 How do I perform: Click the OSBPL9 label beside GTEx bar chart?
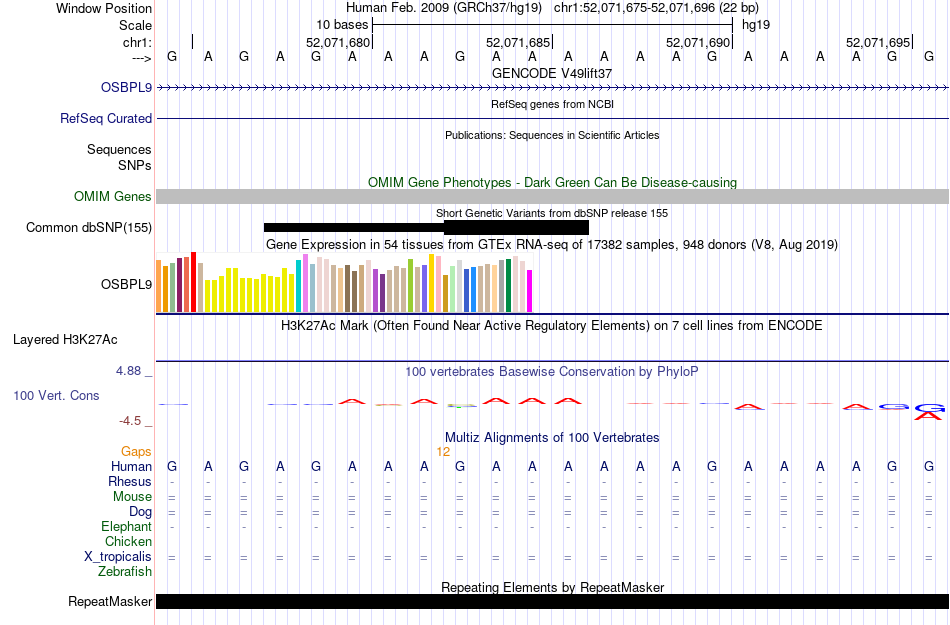tap(126, 284)
